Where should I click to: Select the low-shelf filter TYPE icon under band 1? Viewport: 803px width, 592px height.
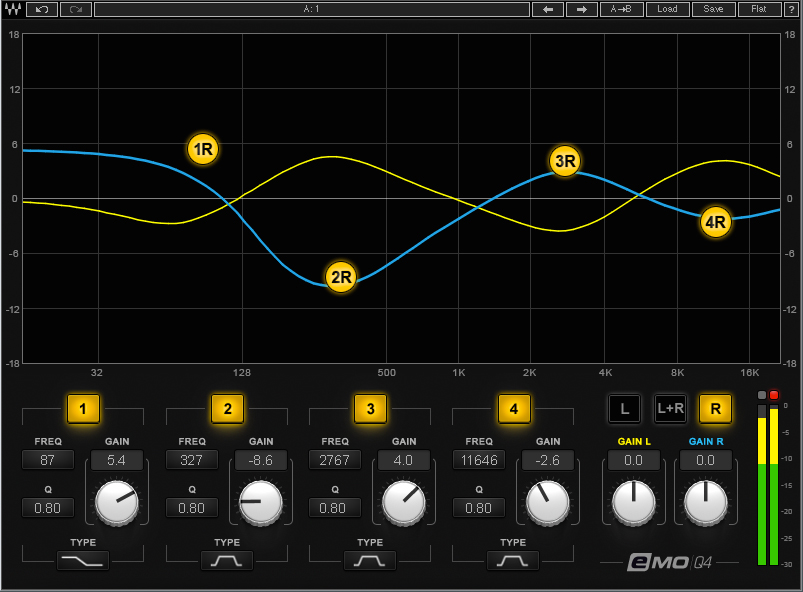(82, 561)
